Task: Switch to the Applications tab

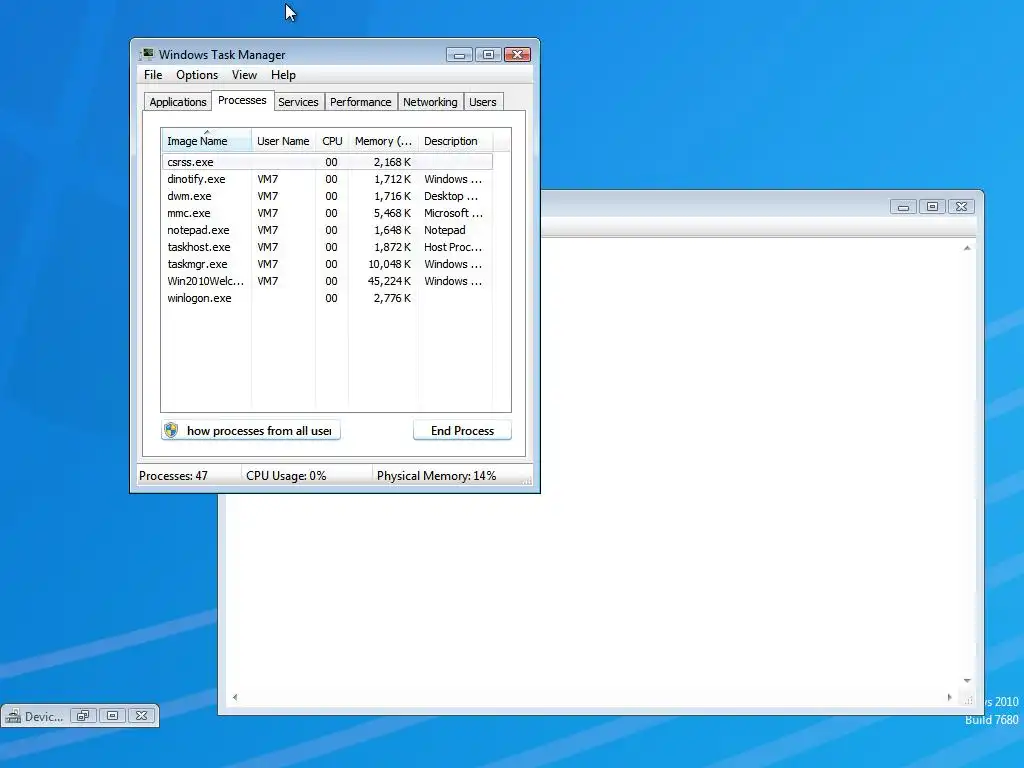Action: coord(178,102)
